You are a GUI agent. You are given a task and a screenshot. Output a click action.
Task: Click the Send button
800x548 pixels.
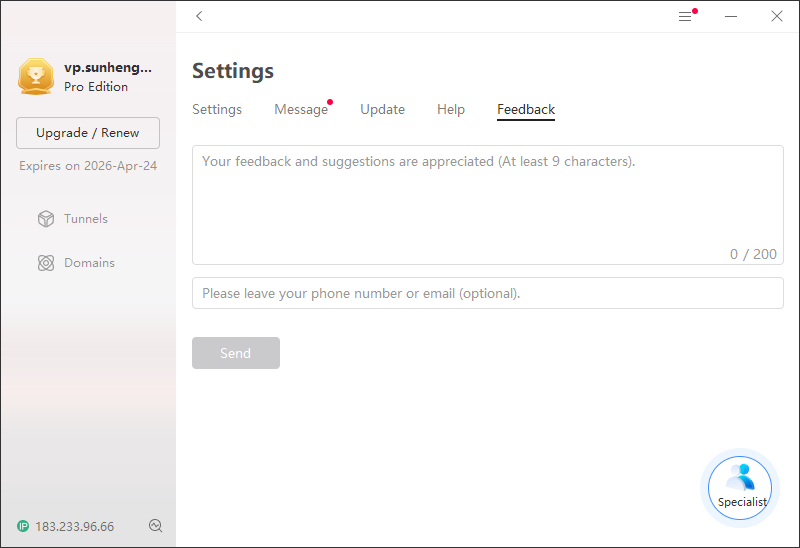coord(236,353)
